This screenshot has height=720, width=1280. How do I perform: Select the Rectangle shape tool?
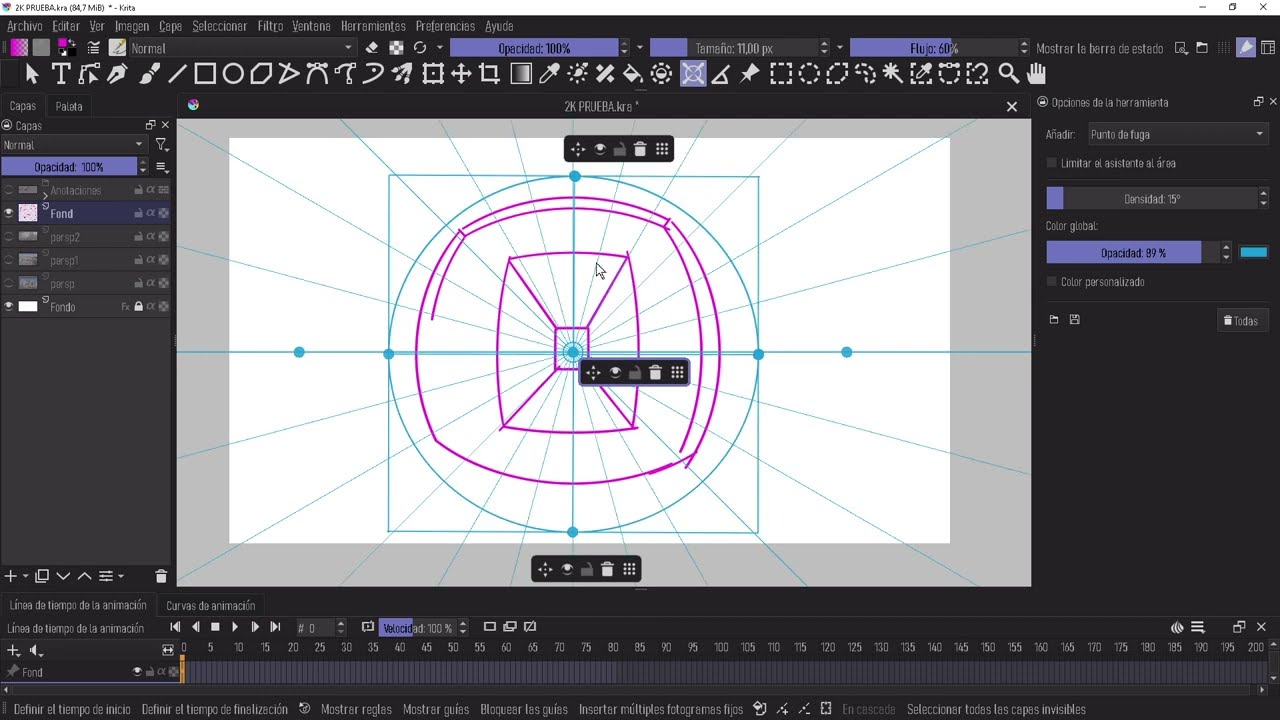point(205,73)
